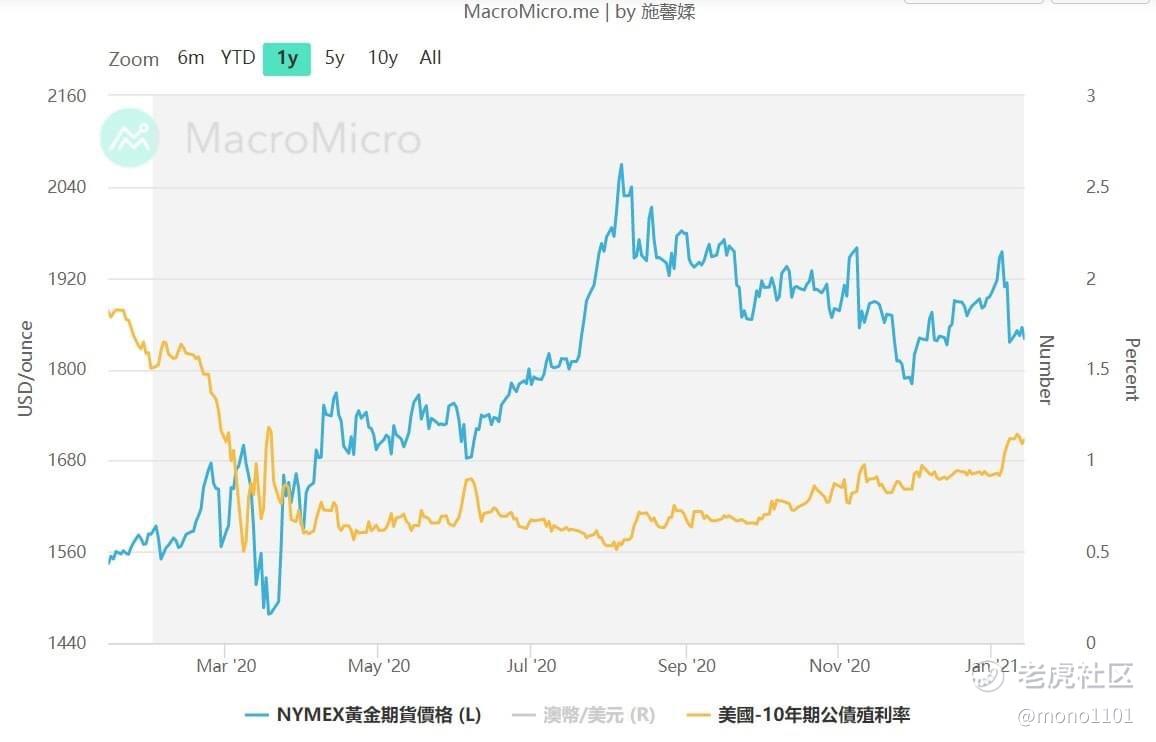Click the Sep '20 x-axis label
The width and height of the screenshot is (1156, 742).
pos(687,665)
